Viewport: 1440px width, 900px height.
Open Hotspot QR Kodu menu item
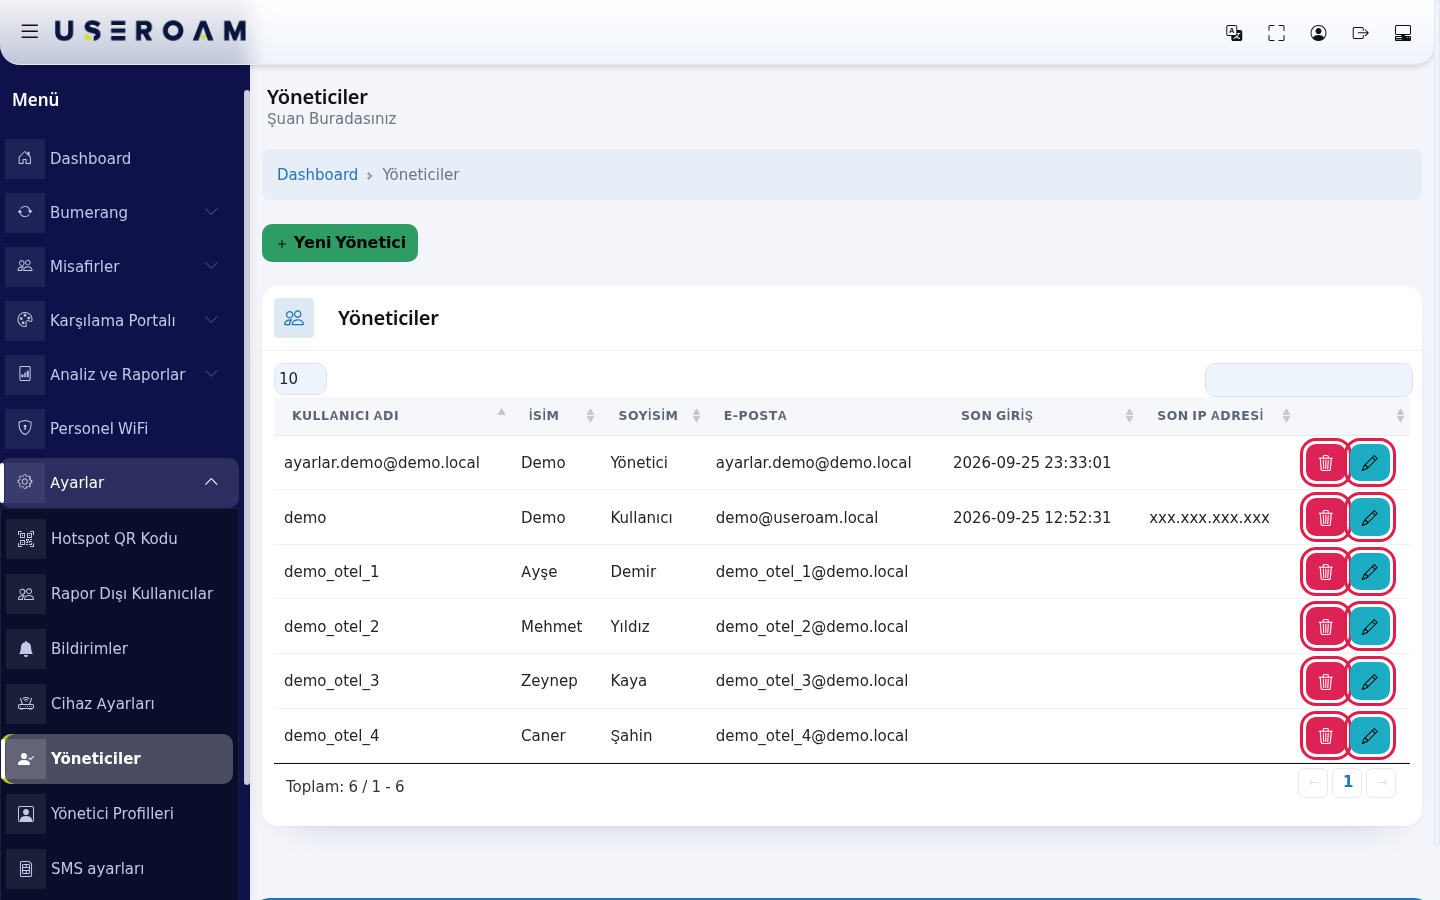click(x=119, y=538)
